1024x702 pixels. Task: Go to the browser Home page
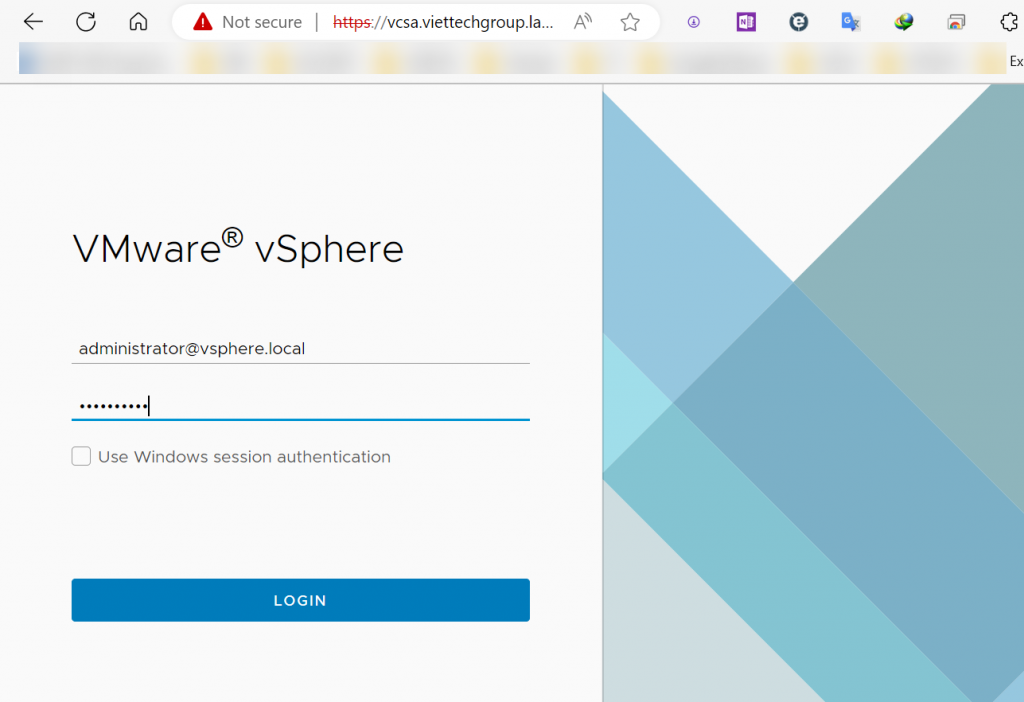(x=139, y=22)
